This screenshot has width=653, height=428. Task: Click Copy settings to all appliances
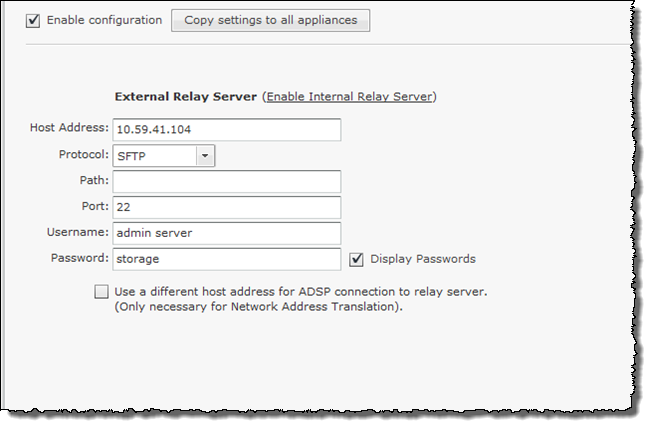tap(270, 20)
